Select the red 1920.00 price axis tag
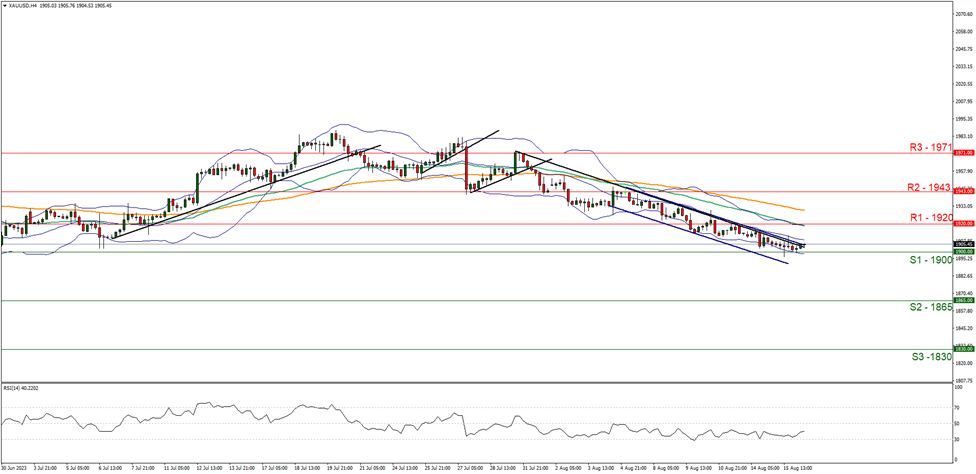 pyautogui.click(x=961, y=224)
